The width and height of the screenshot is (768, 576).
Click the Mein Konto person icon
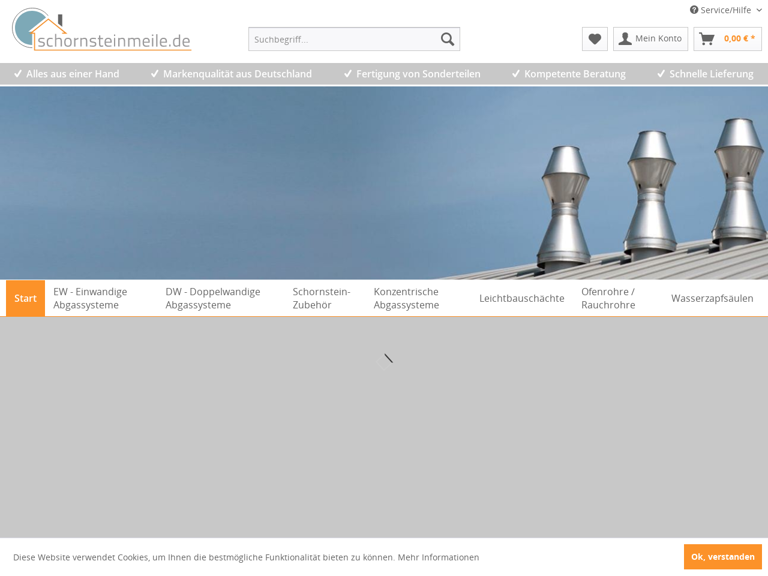[625, 39]
